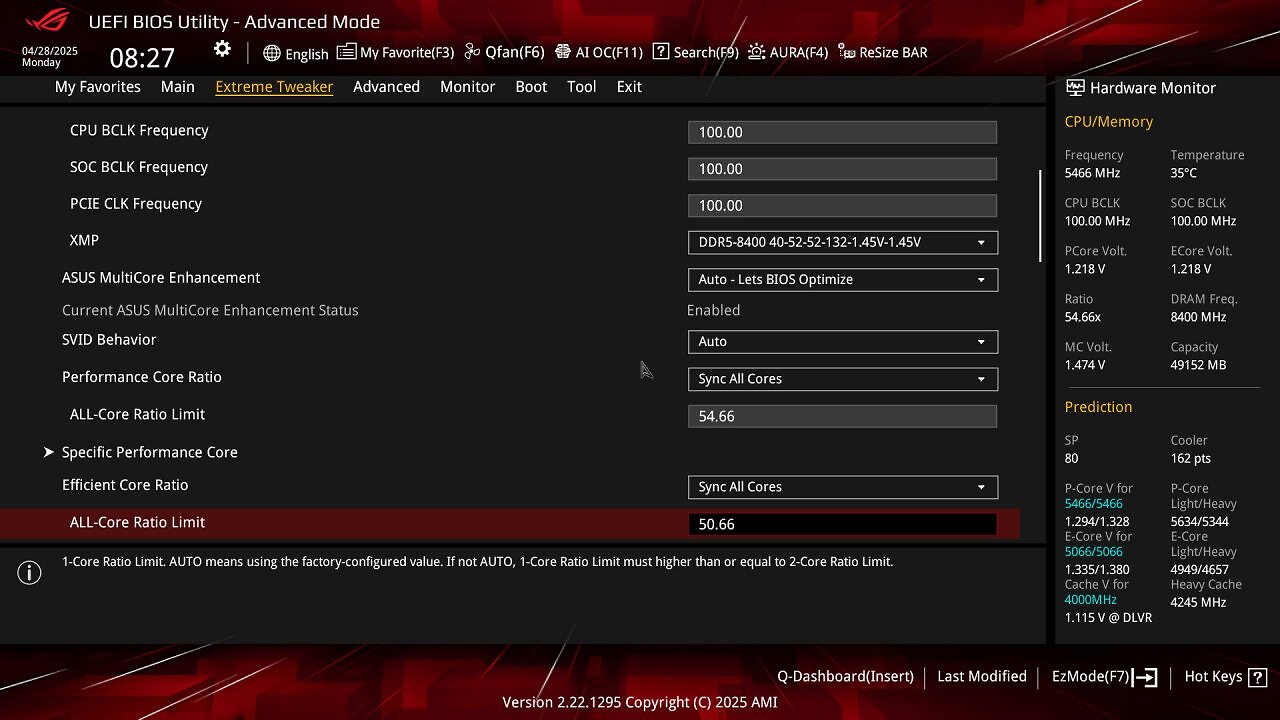Go to the Exit tab
Viewport: 1280px width, 720px height.
pos(629,87)
